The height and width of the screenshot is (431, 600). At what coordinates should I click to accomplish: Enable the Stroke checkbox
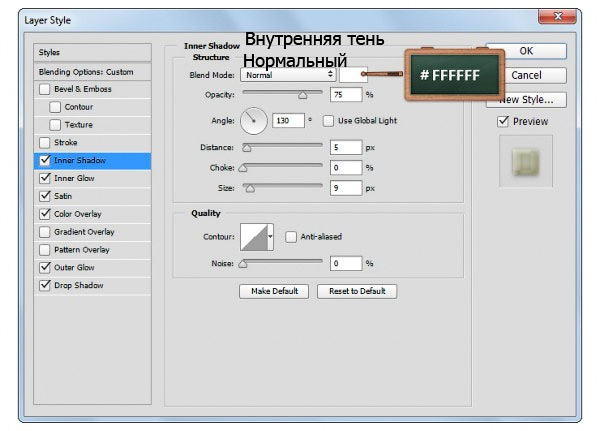point(44,143)
